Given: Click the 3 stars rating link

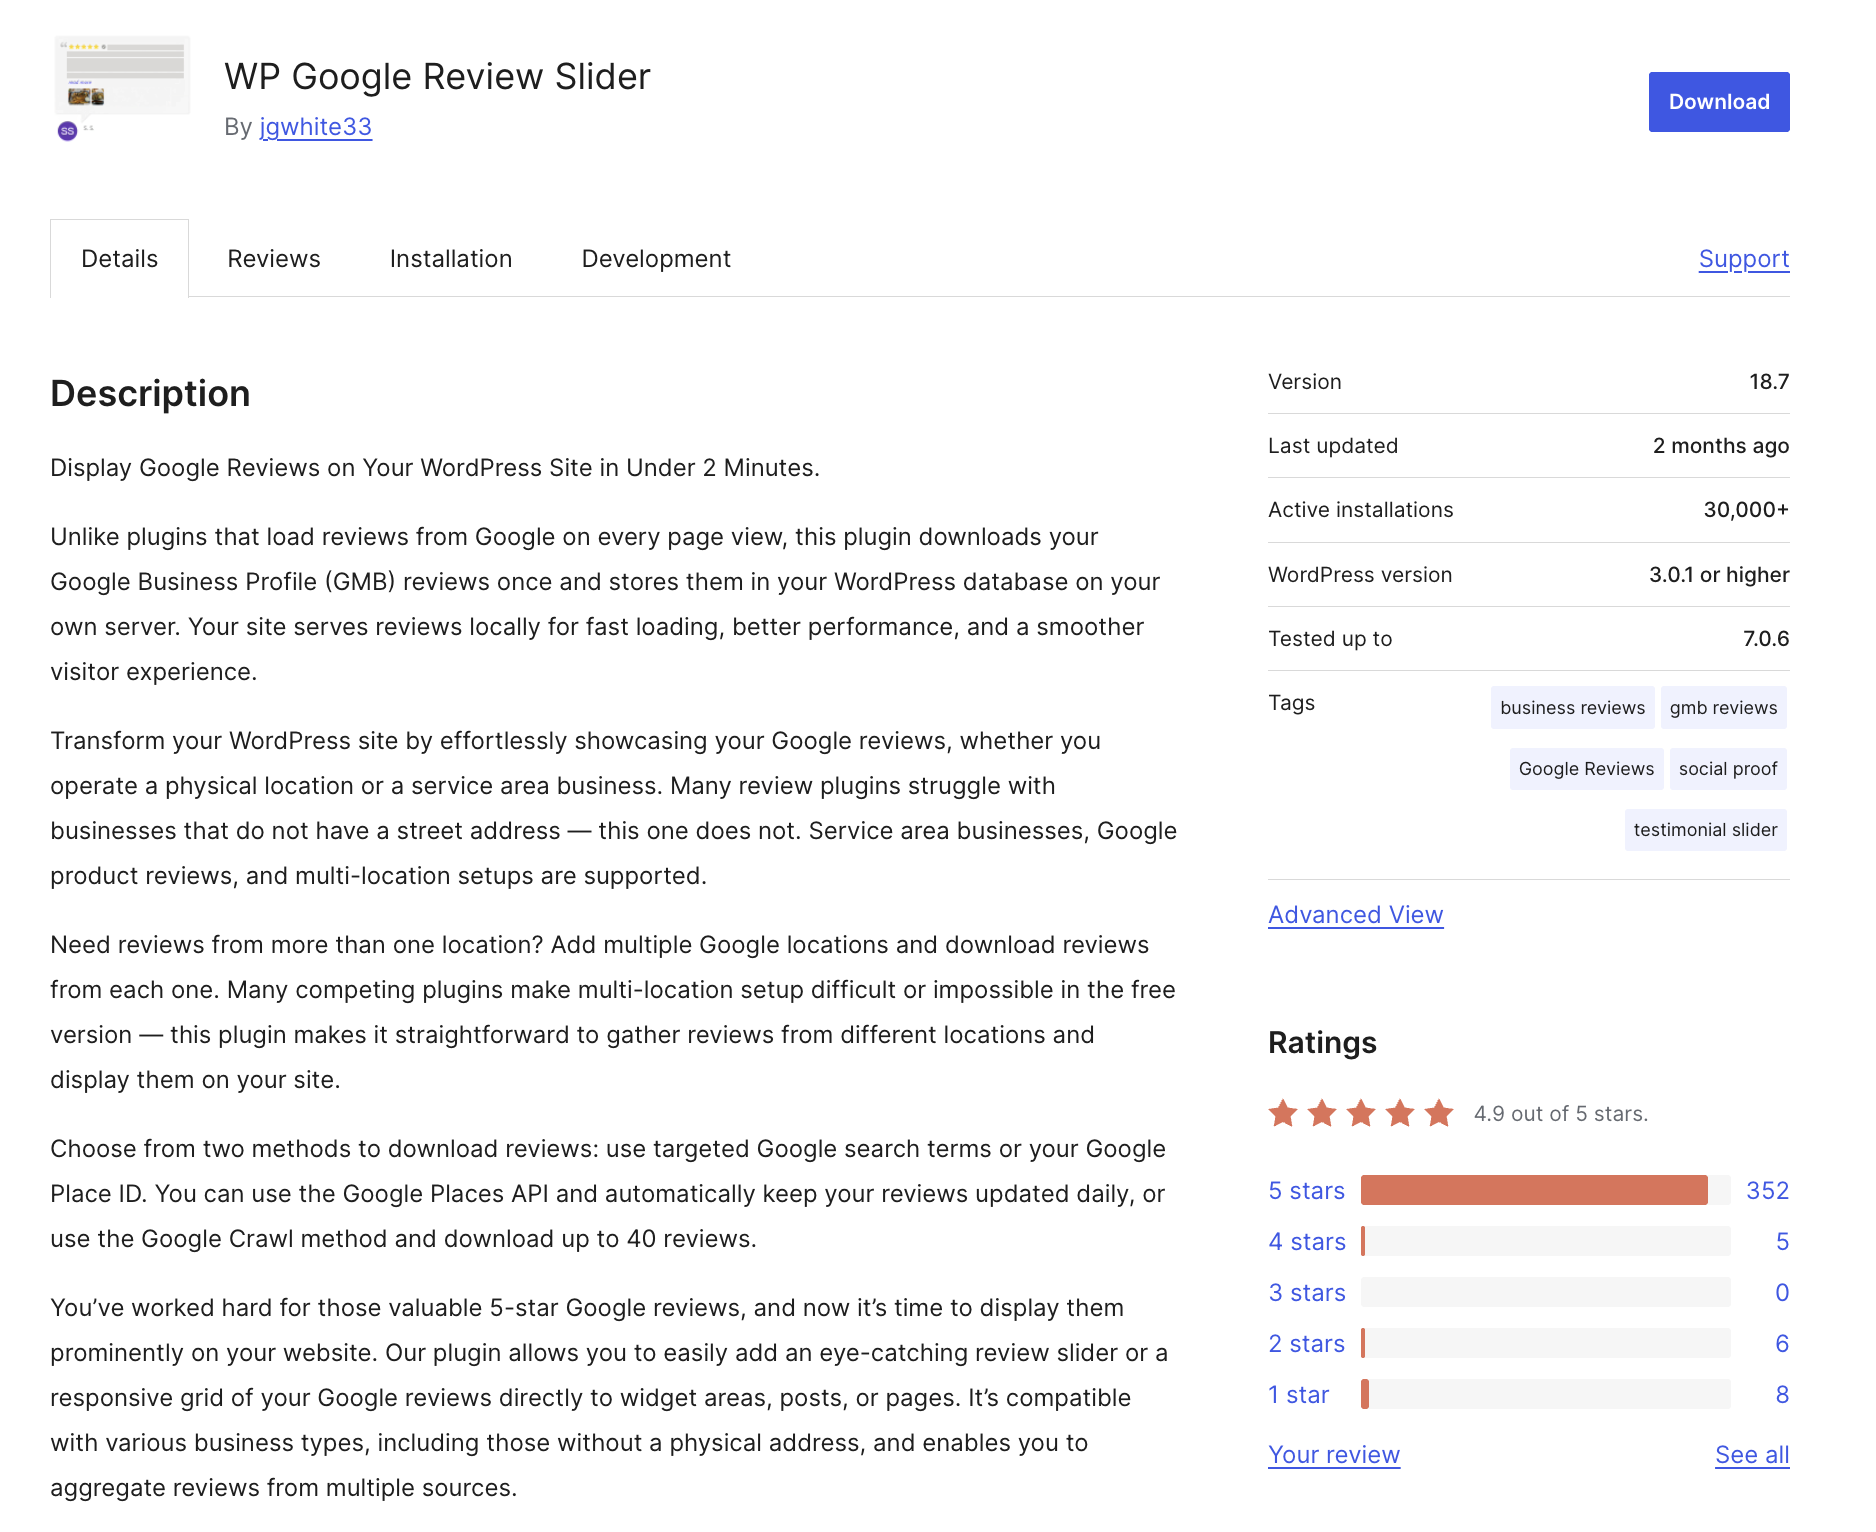Looking at the screenshot, I should (1306, 1293).
